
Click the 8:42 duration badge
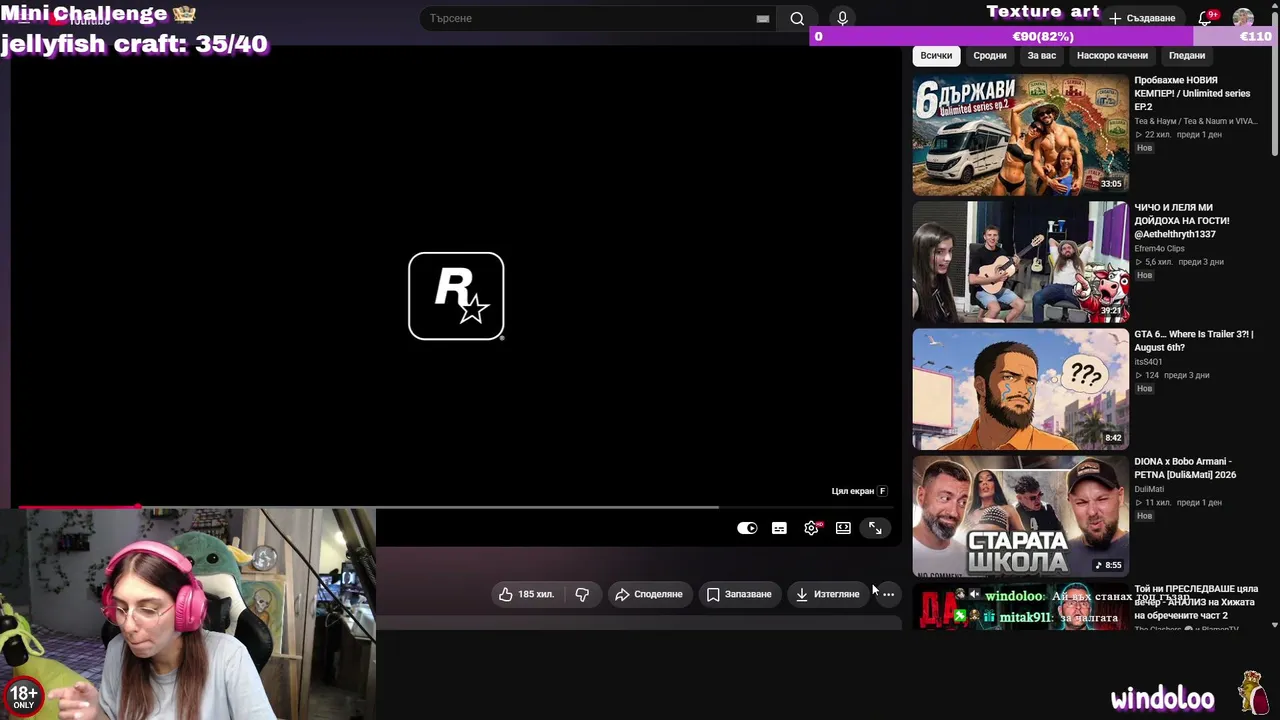(1113, 438)
